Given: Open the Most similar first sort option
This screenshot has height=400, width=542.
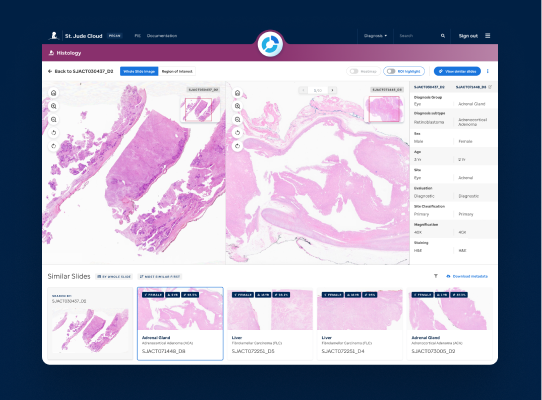Looking at the screenshot, I should coord(160,277).
